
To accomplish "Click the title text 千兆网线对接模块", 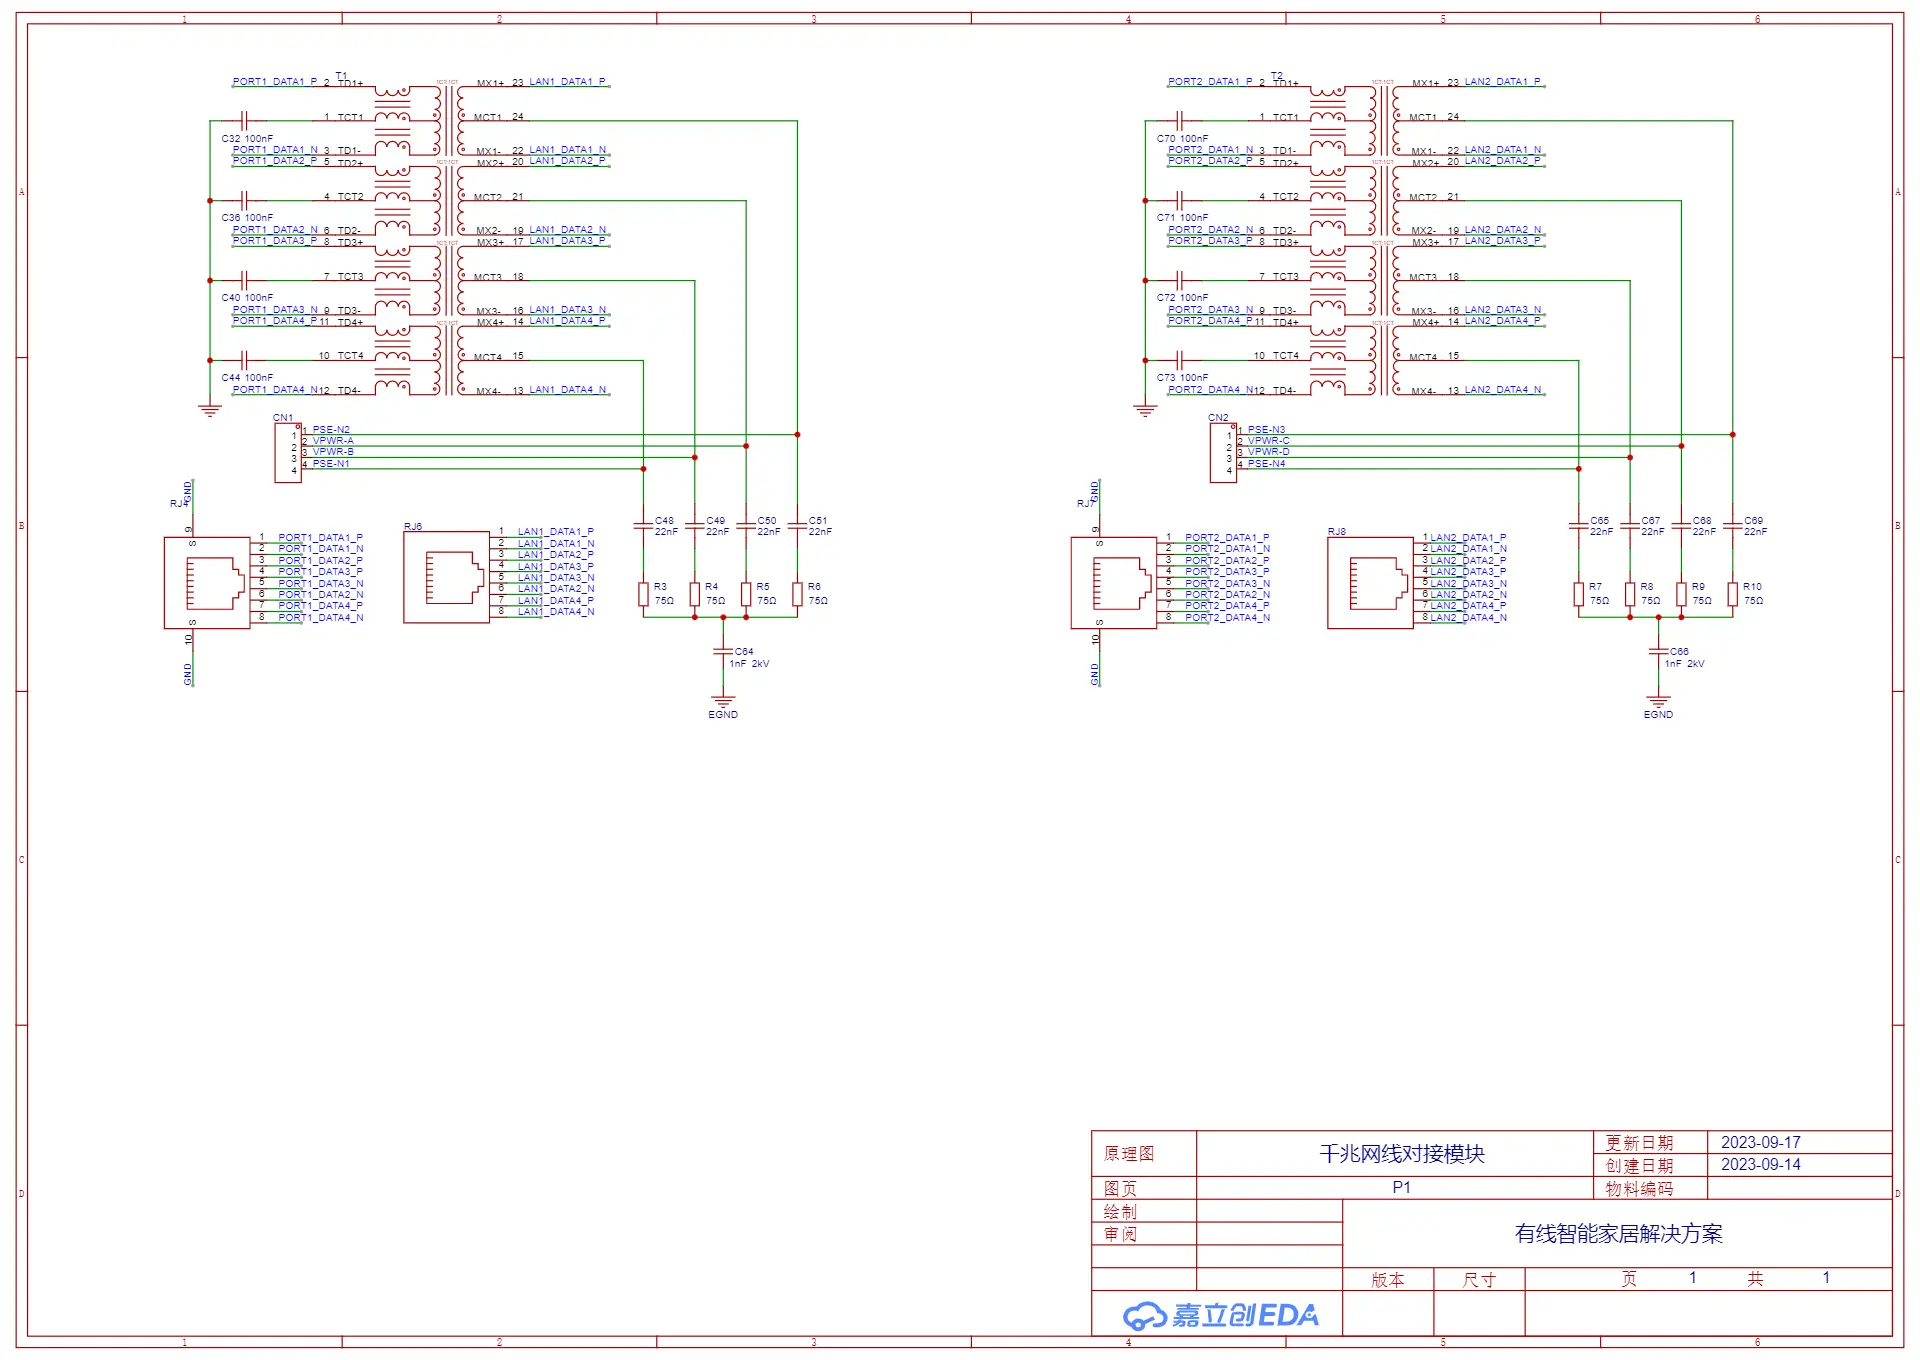I will pyautogui.click(x=1402, y=1154).
